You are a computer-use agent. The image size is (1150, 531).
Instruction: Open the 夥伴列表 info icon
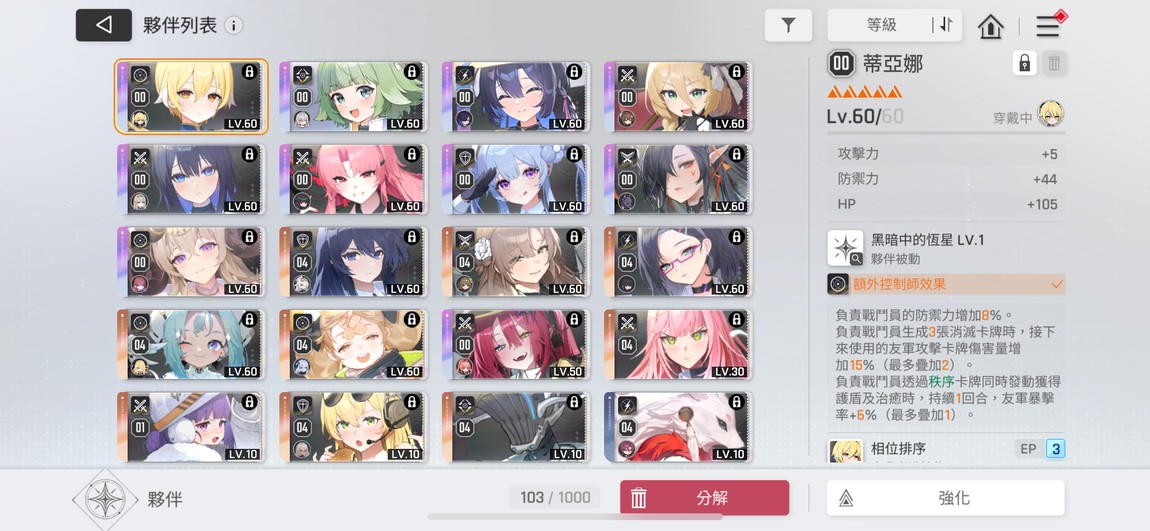pos(233,26)
